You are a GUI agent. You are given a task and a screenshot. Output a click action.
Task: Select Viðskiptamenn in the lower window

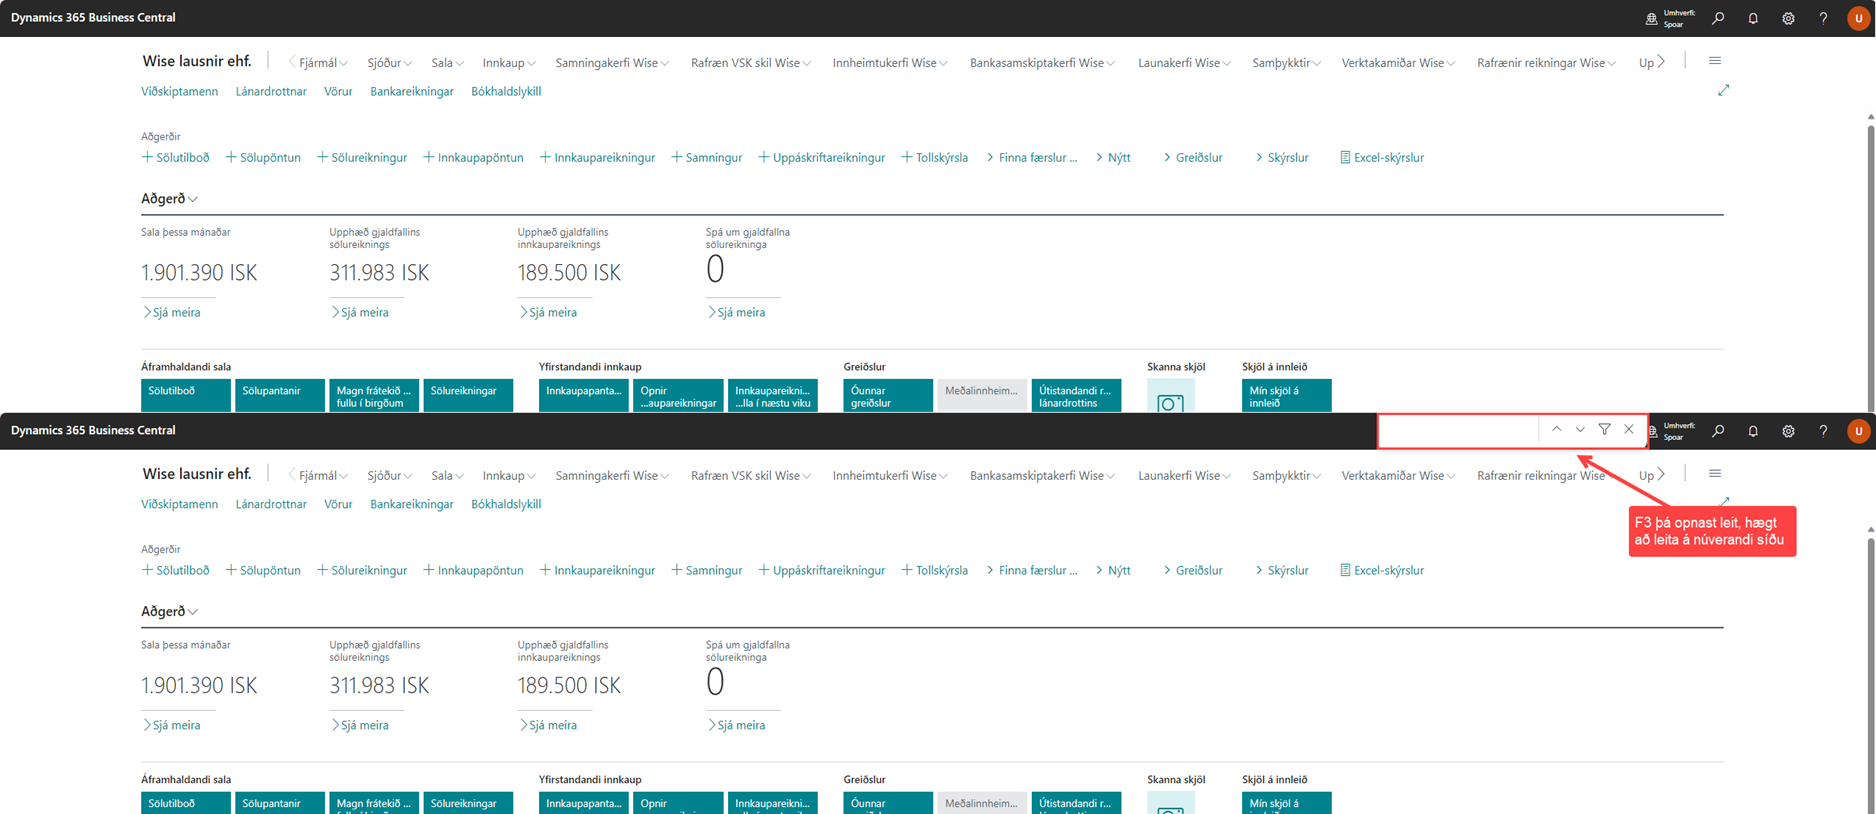[x=179, y=504]
